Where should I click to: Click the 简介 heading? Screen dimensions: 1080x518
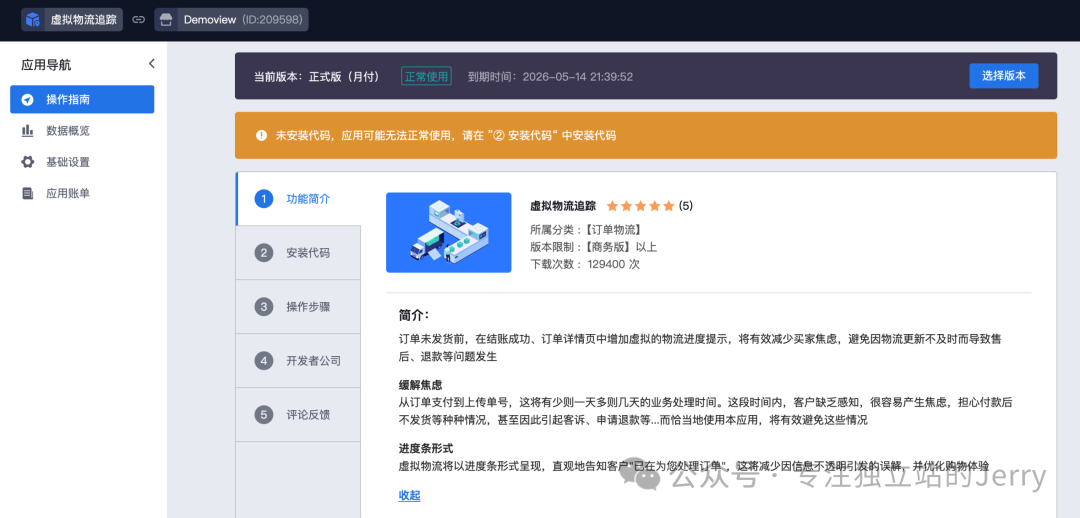pos(413,315)
